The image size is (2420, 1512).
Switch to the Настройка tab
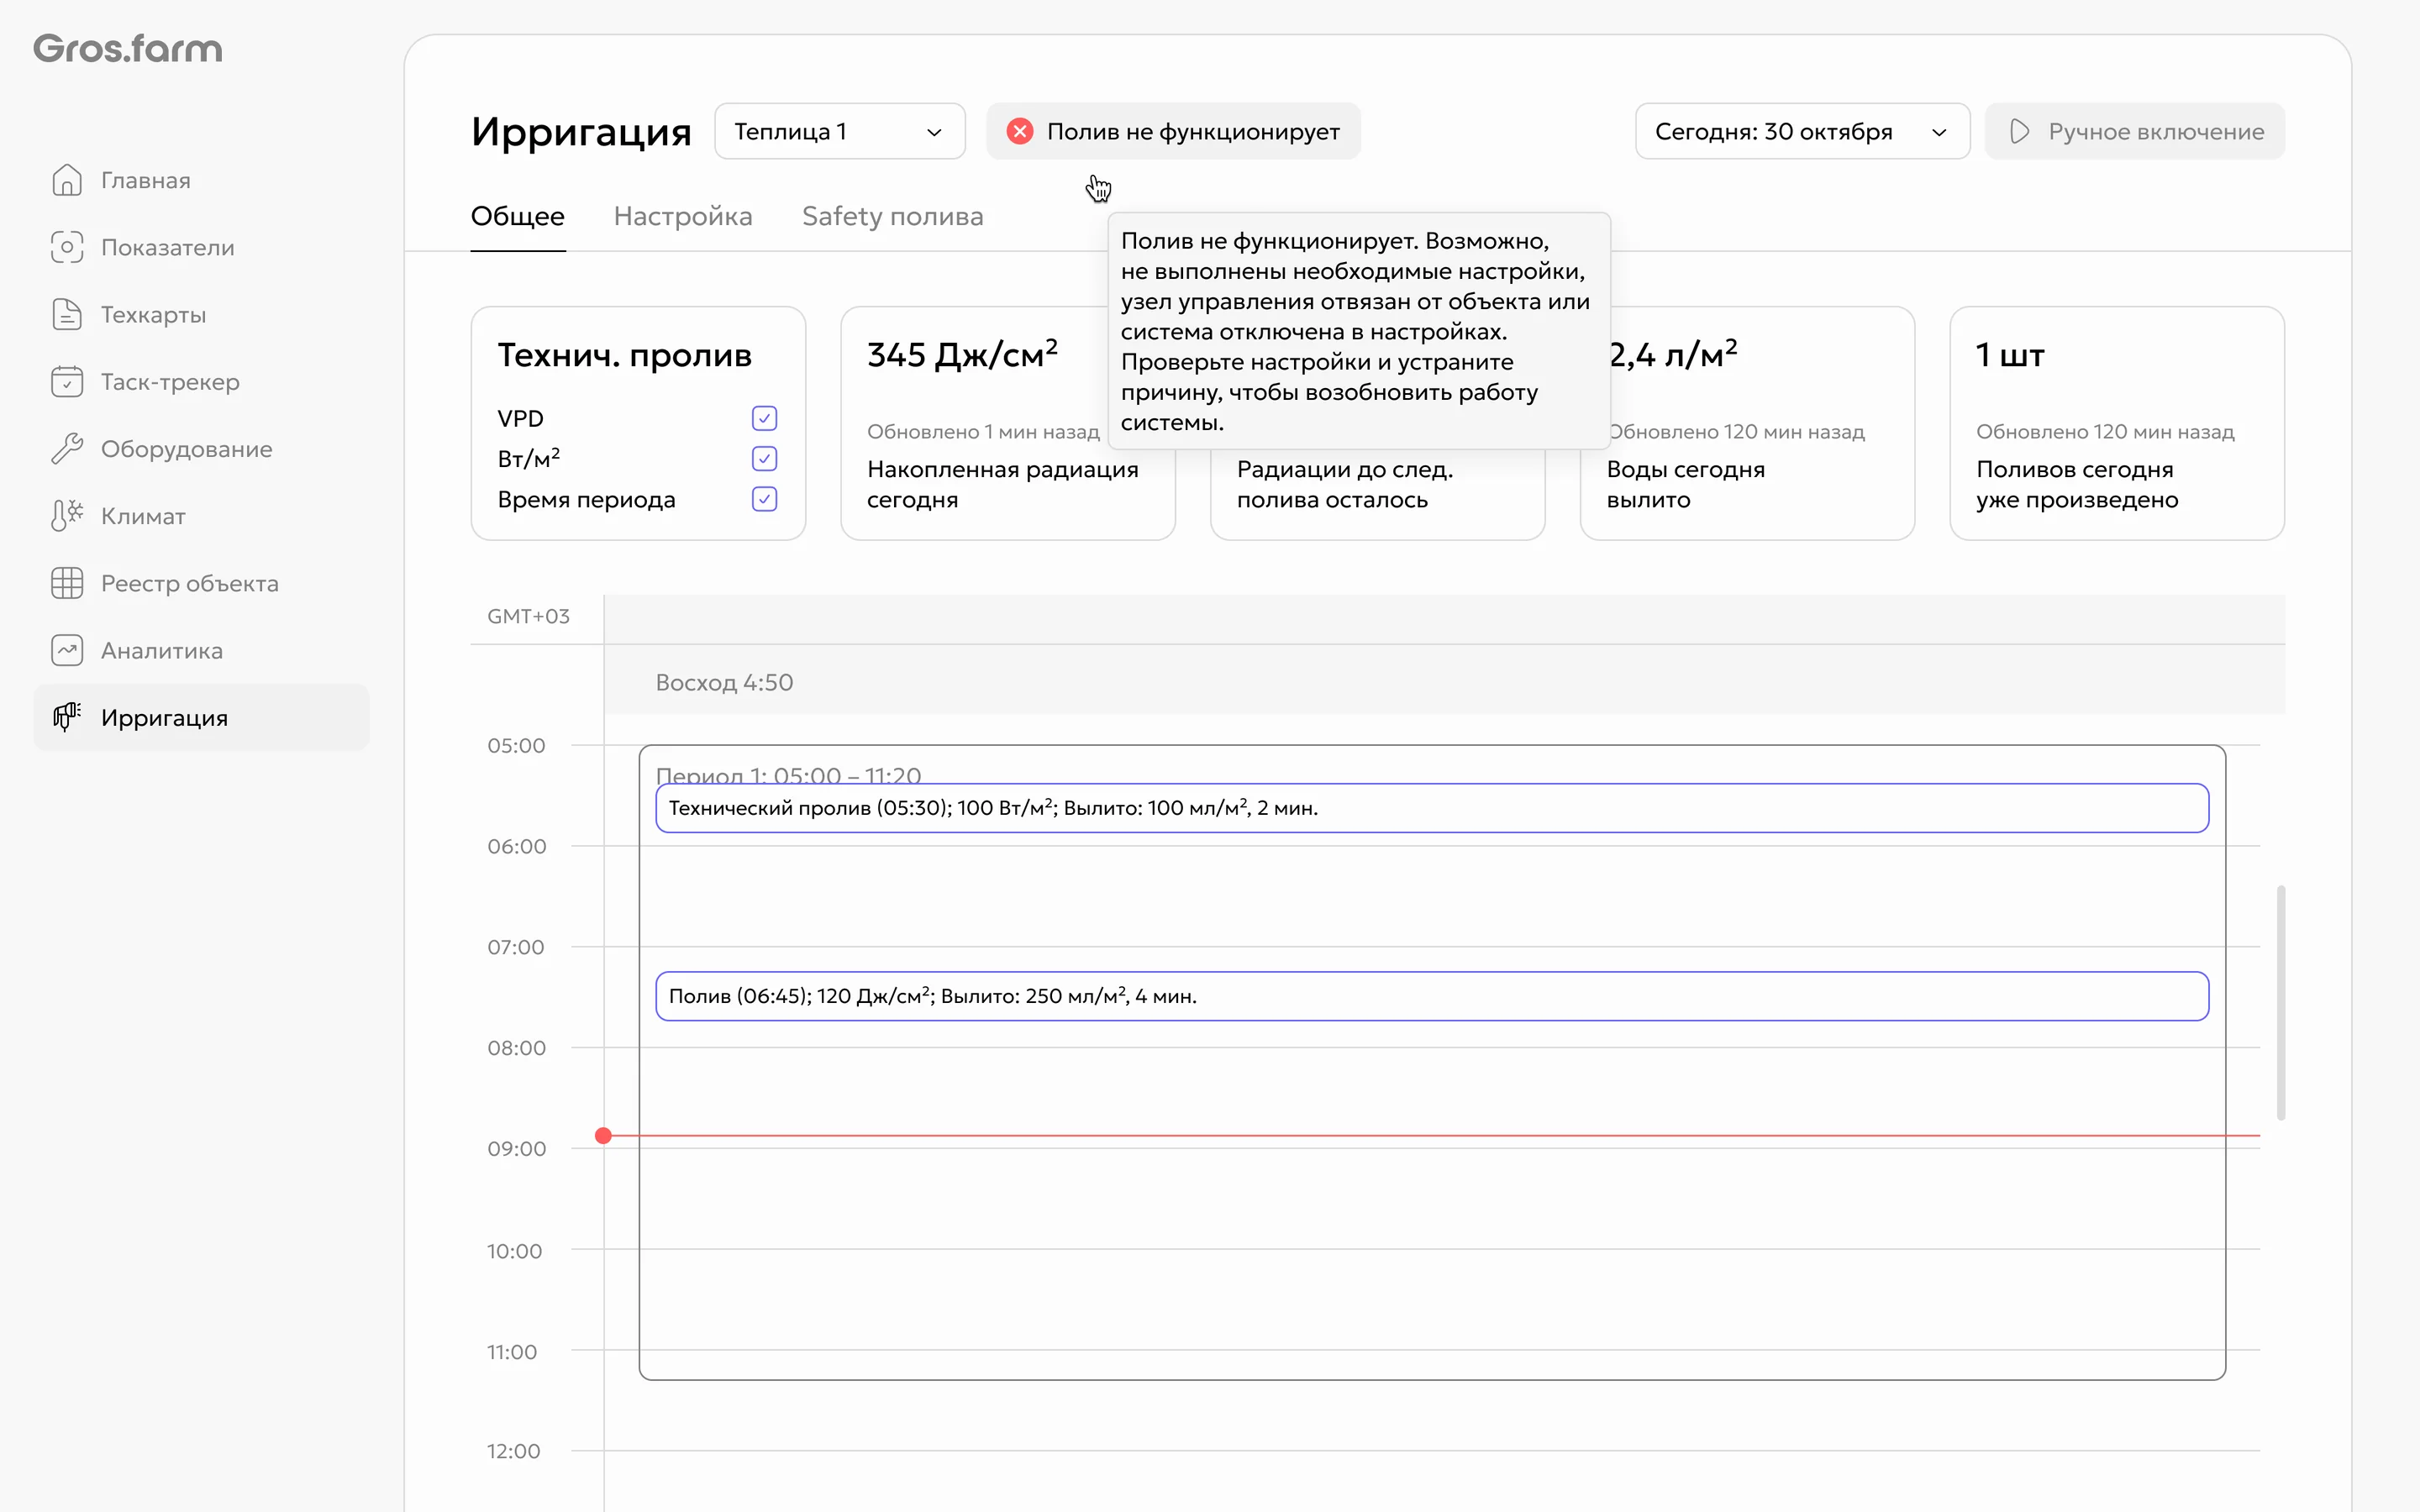pyautogui.click(x=683, y=216)
